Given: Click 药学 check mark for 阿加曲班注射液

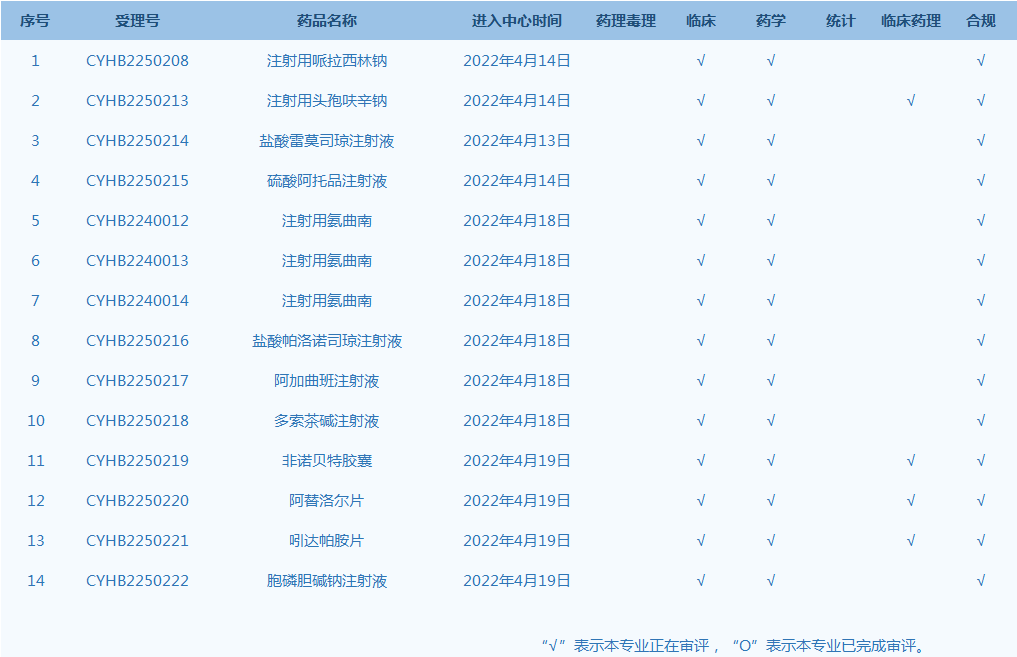Looking at the screenshot, I should (771, 381).
